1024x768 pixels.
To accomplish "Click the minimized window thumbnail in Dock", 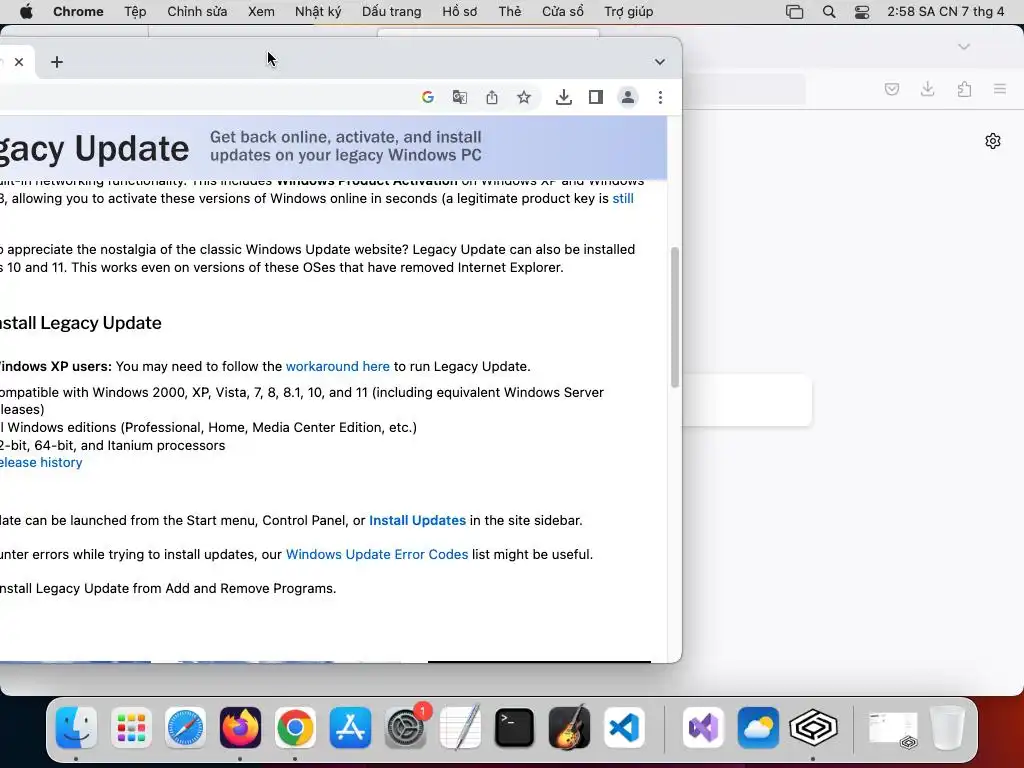I will tap(893, 729).
